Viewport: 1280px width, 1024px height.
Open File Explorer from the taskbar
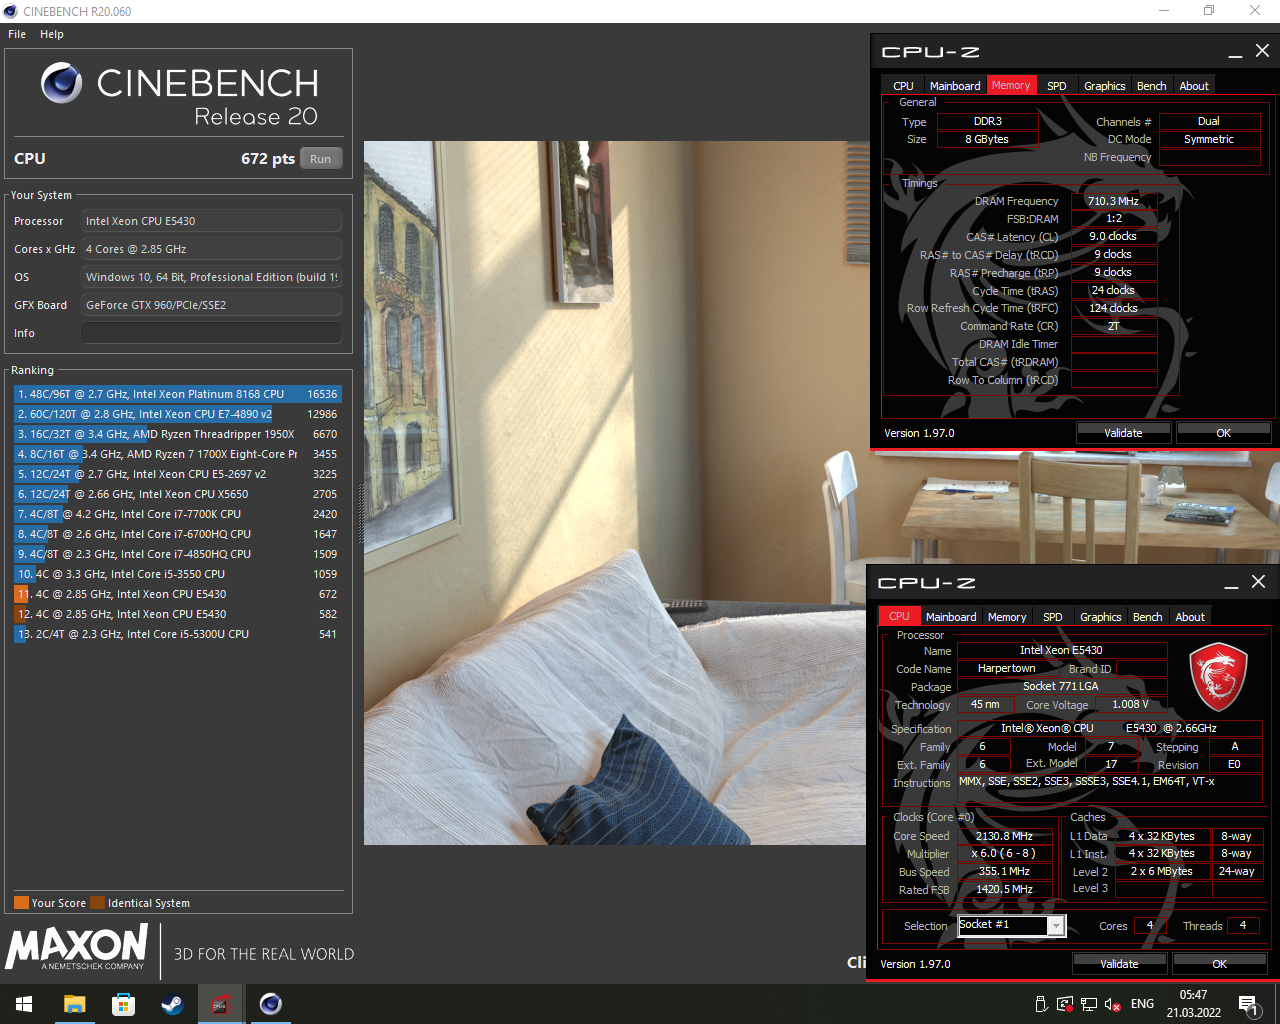75,1004
